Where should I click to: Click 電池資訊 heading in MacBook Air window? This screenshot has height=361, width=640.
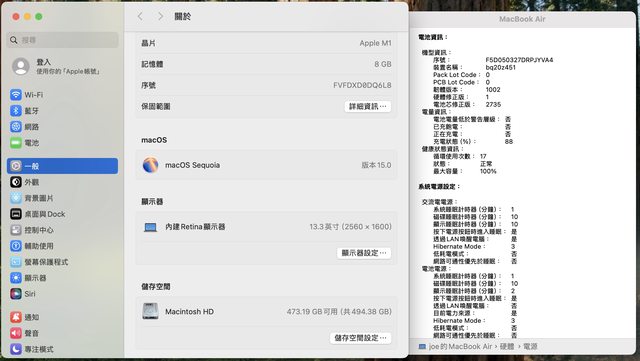click(433, 37)
